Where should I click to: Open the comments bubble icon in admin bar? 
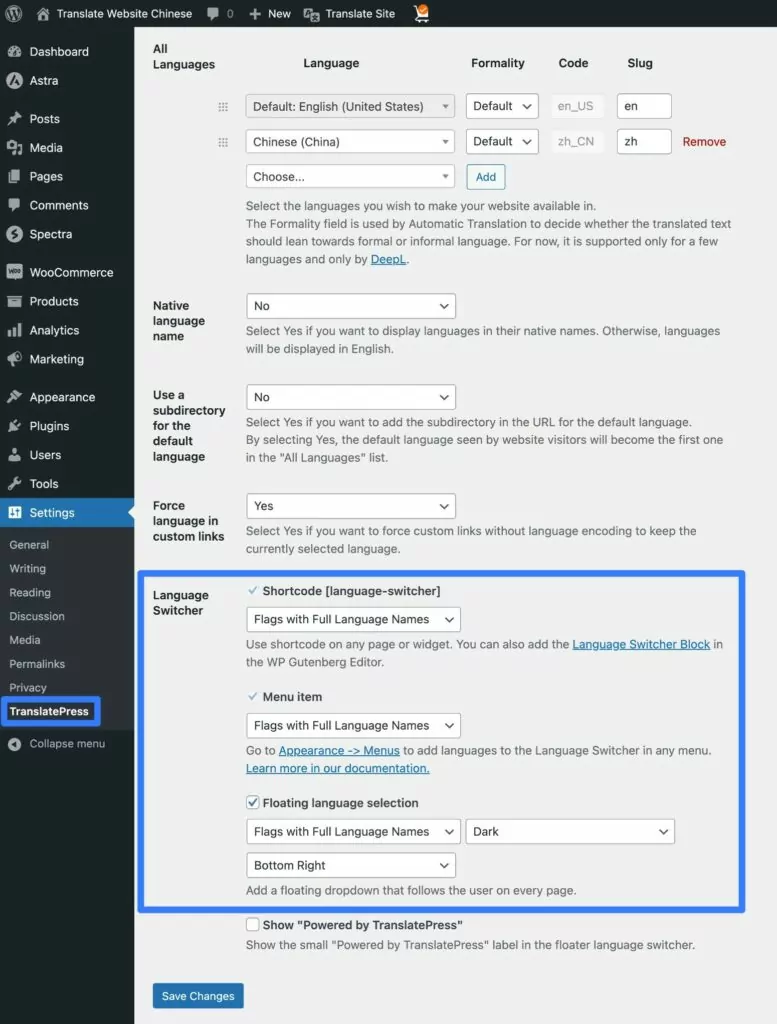point(213,14)
